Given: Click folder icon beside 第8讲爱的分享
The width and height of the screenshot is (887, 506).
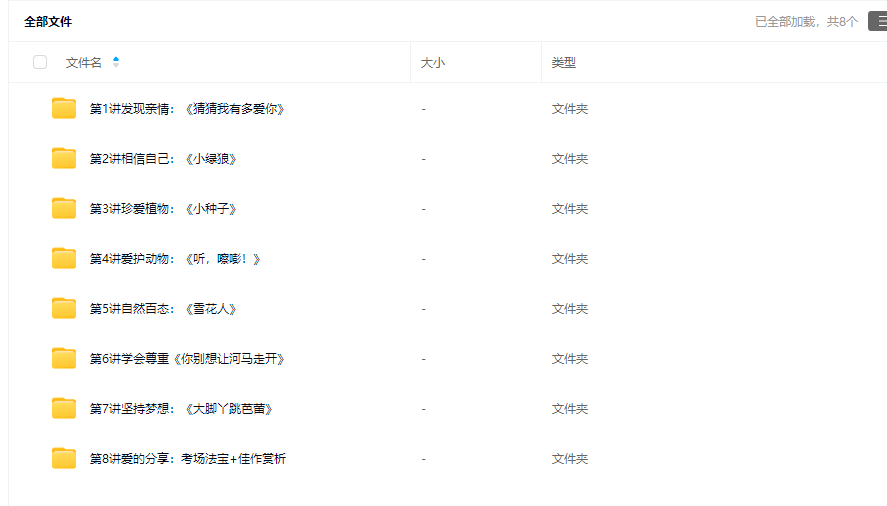Looking at the screenshot, I should [x=64, y=459].
